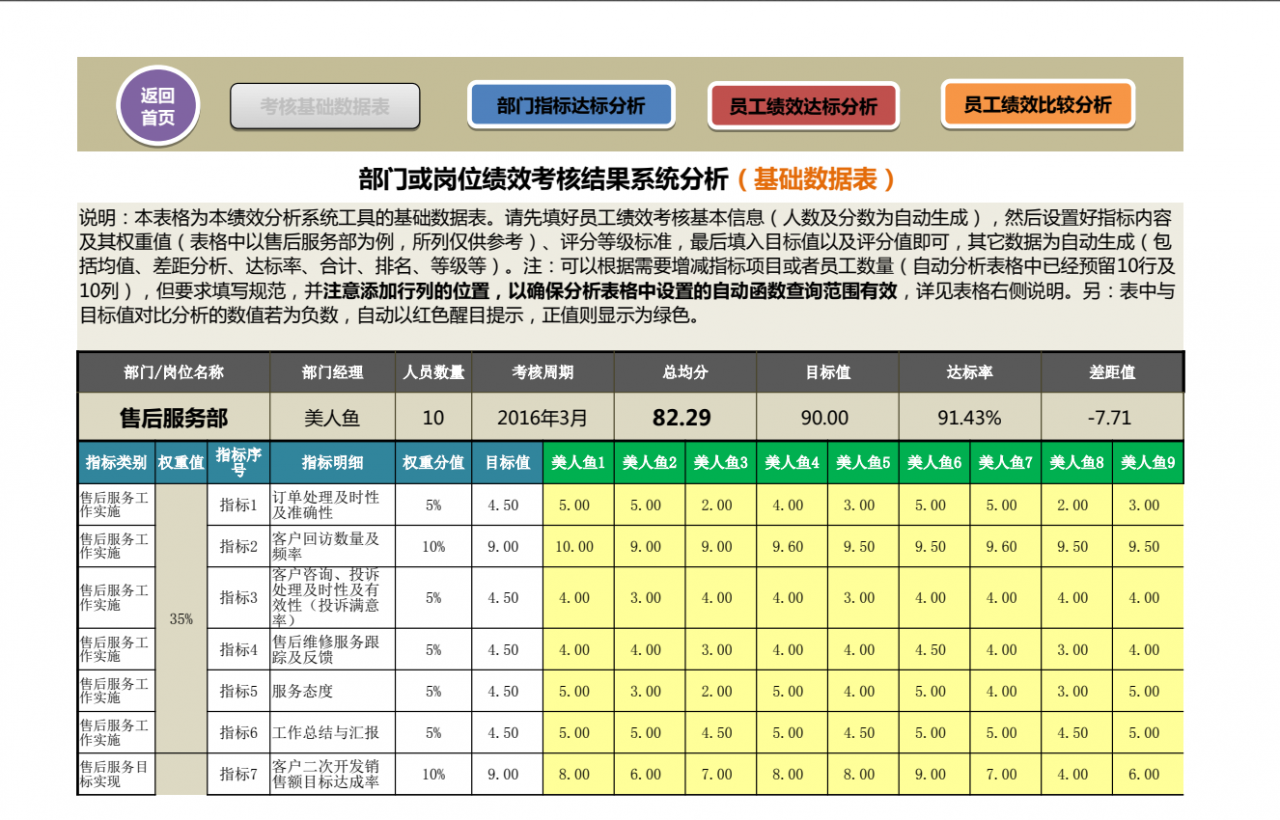Click the 指标类别 column header
1280x820 pixels.
(116, 463)
